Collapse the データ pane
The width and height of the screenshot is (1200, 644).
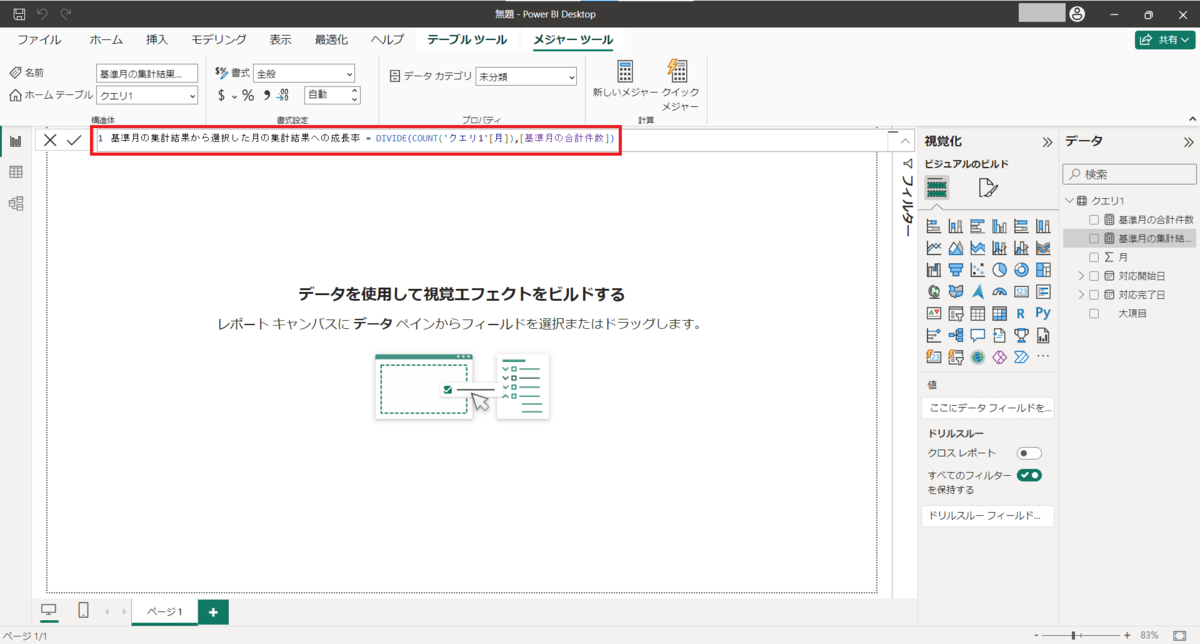coord(1187,142)
